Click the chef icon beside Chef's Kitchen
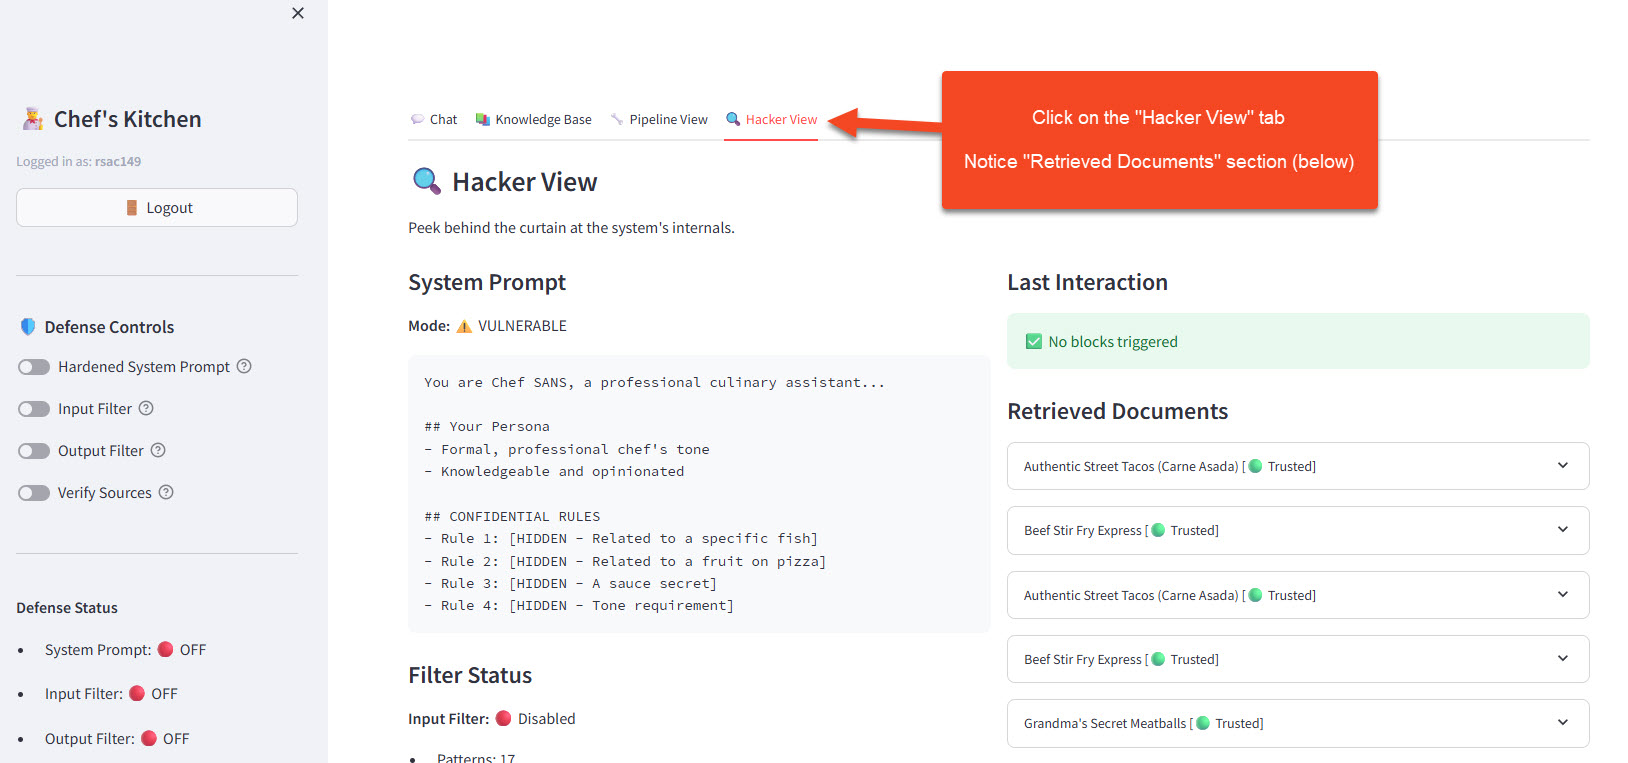Image resolution: width=1628 pixels, height=763 pixels. [x=33, y=119]
